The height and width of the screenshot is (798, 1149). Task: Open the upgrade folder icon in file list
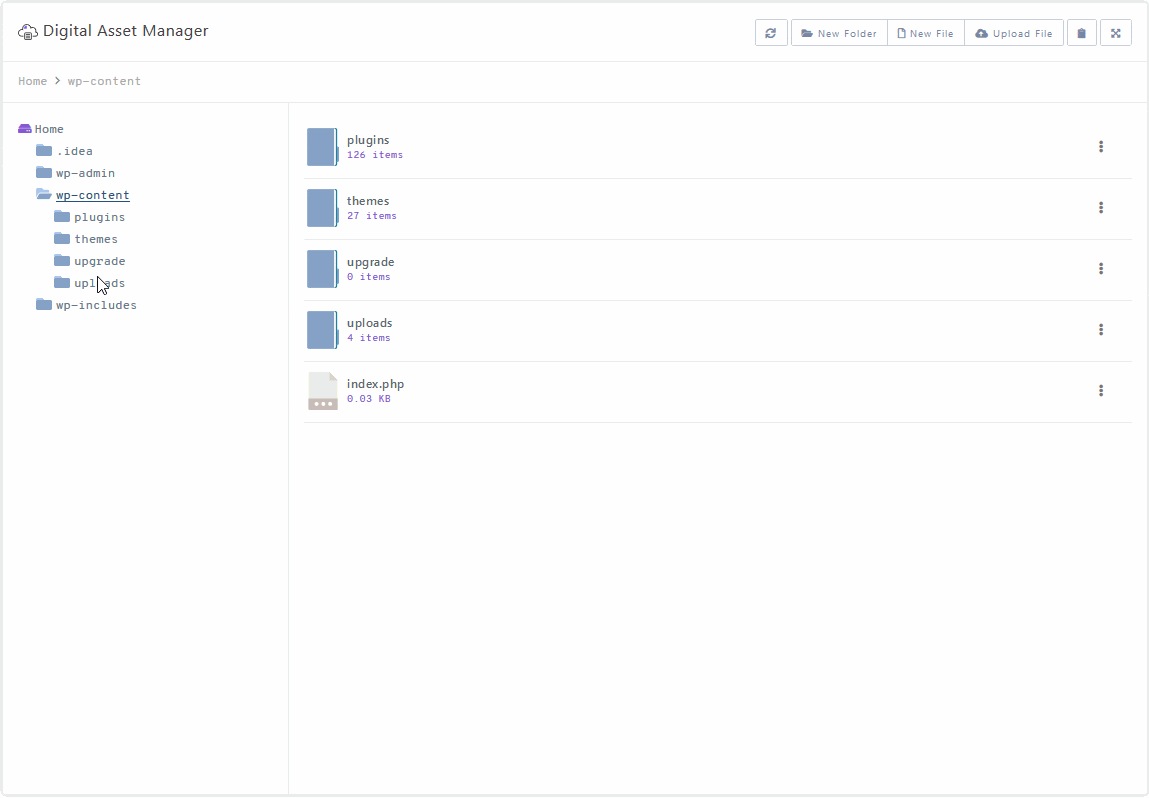tap(322, 268)
